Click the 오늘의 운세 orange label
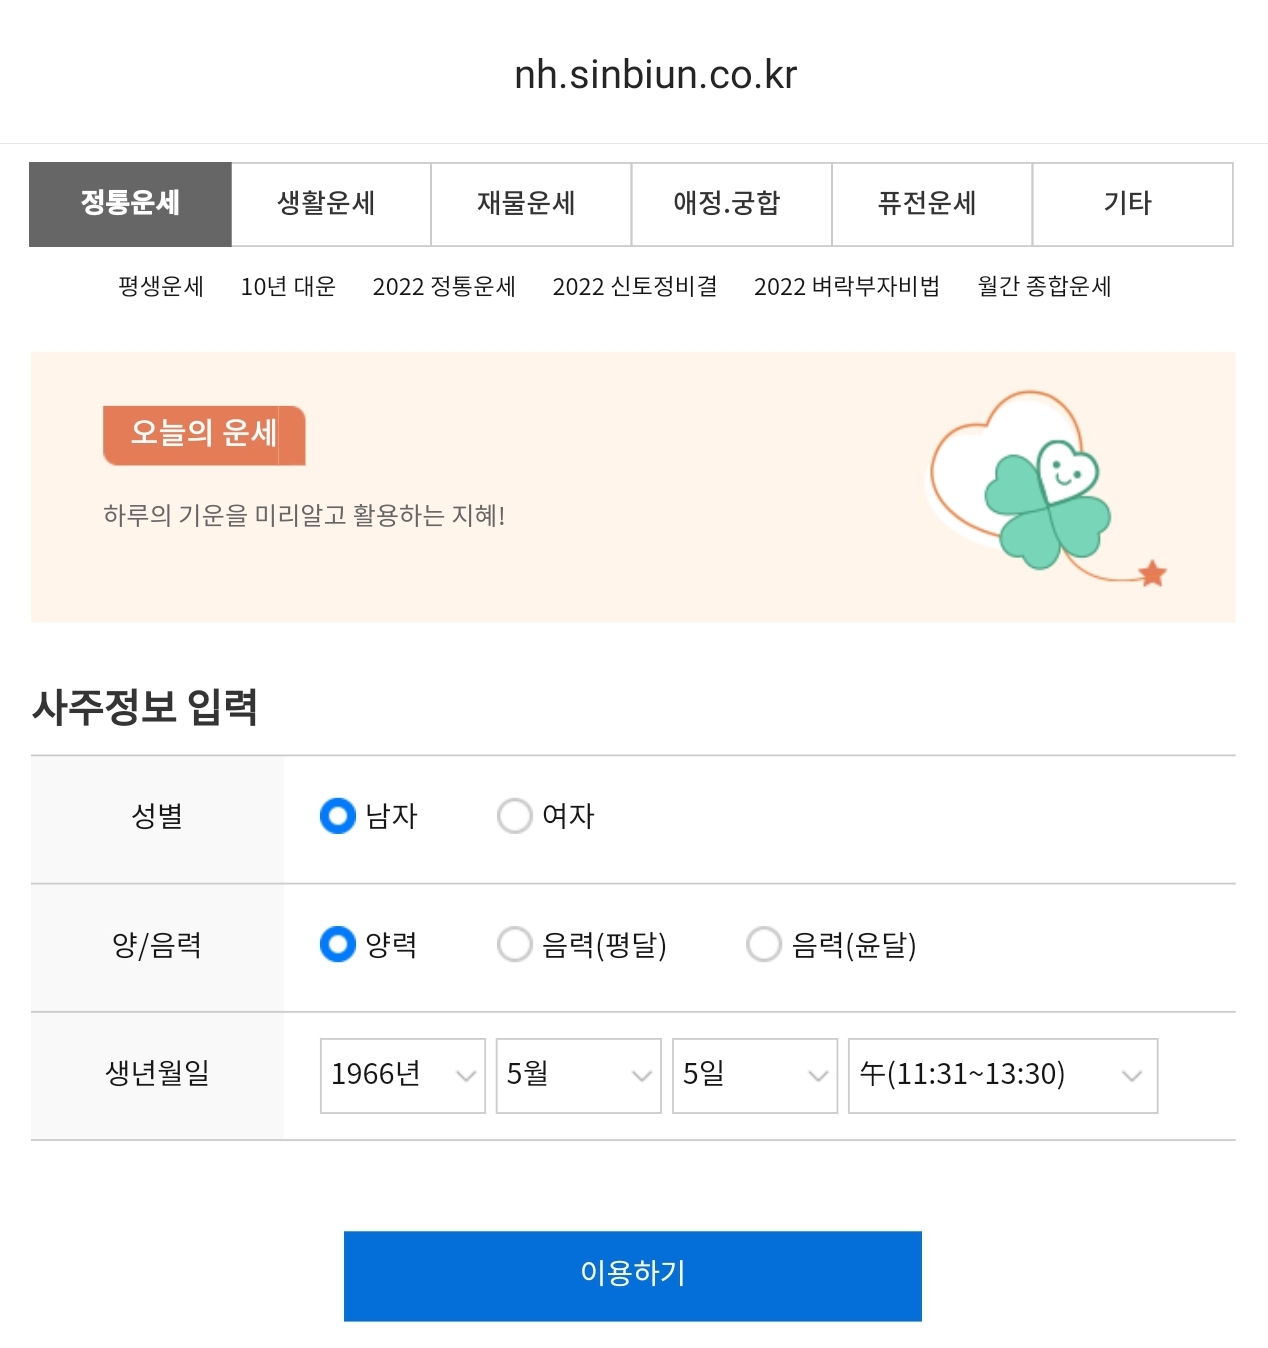Image resolution: width=1268 pixels, height=1348 pixels. click(x=204, y=435)
